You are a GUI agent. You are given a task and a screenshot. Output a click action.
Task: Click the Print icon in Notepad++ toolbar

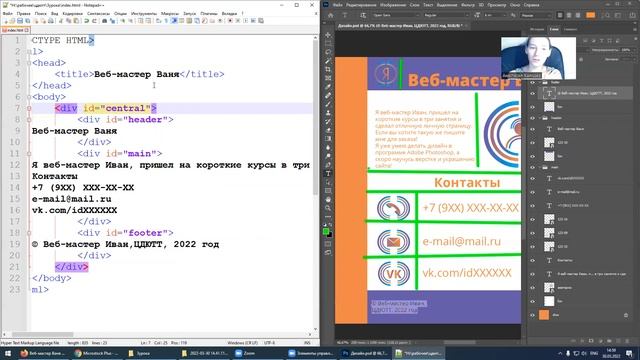pyautogui.click(x=51, y=20)
